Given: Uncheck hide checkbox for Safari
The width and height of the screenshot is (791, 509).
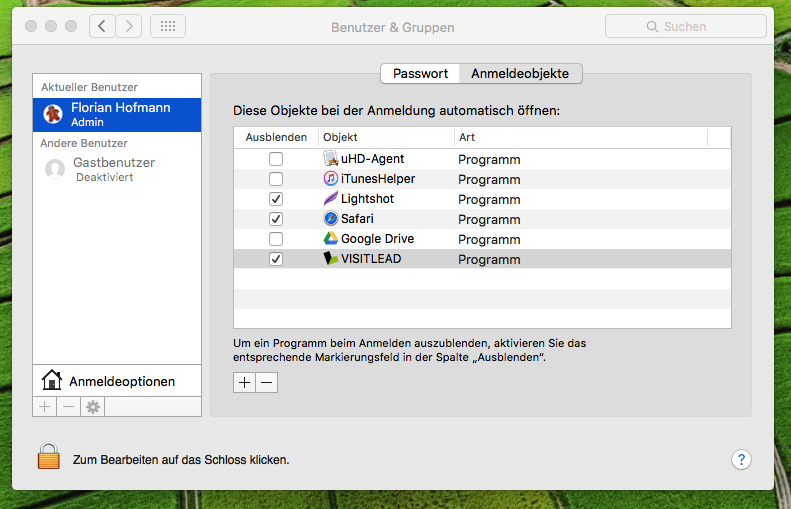Looking at the screenshot, I should click(x=276, y=219).
